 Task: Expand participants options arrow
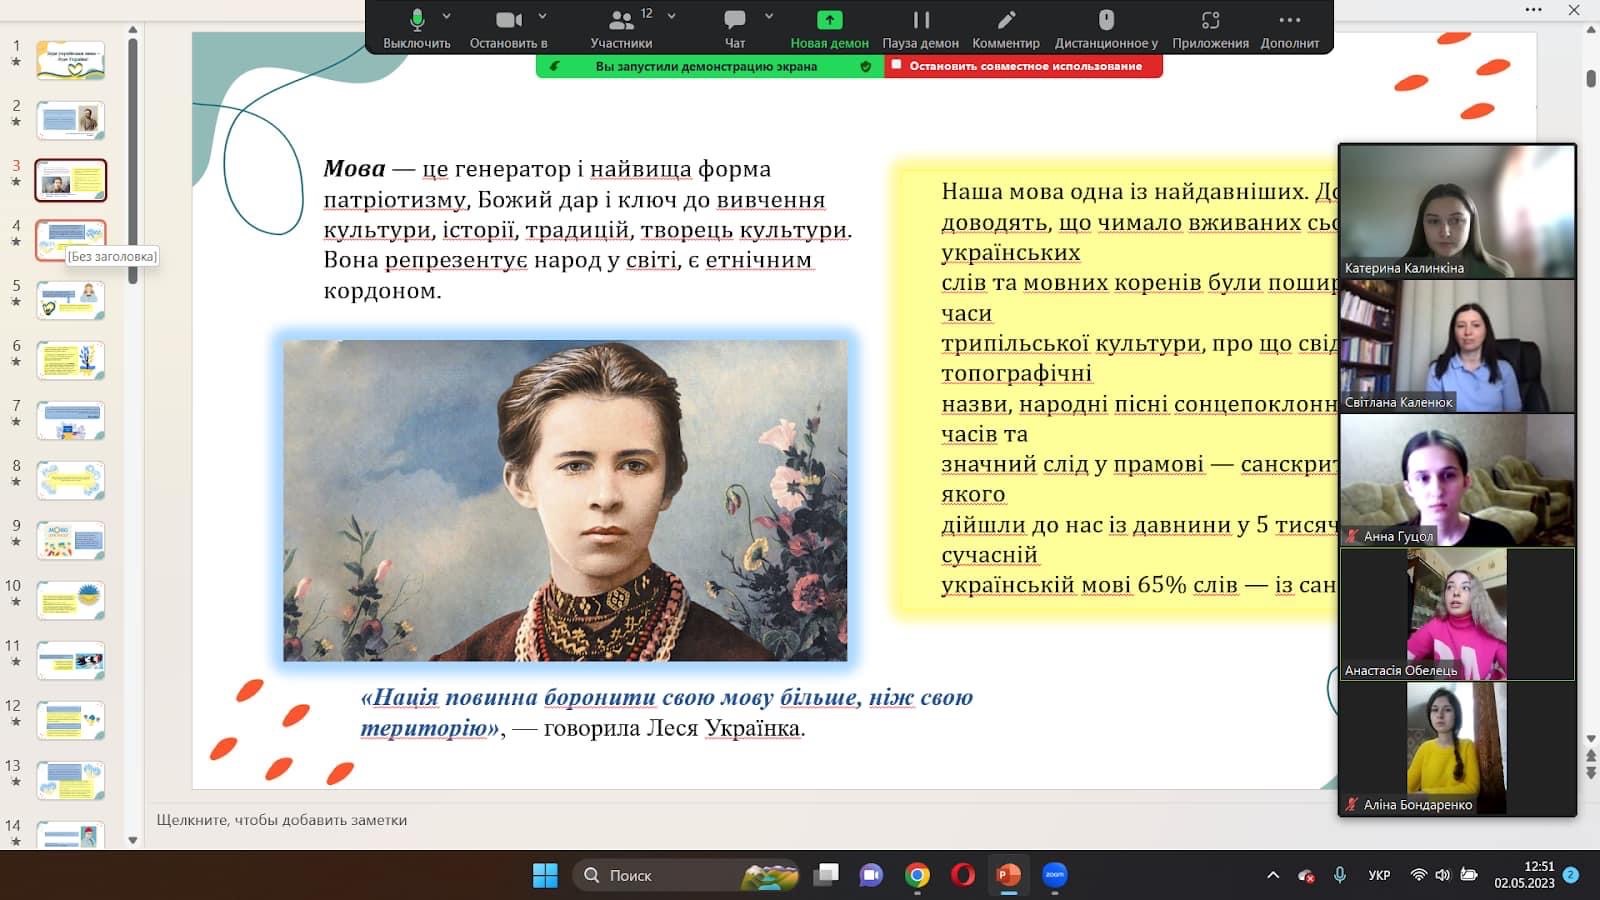[672, 17]
